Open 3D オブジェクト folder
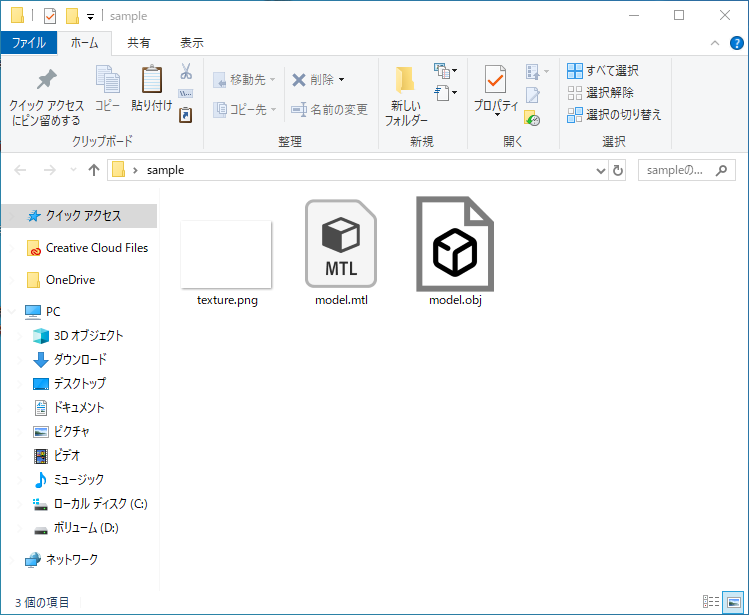 pyautogui.click(x=79, y=336)
